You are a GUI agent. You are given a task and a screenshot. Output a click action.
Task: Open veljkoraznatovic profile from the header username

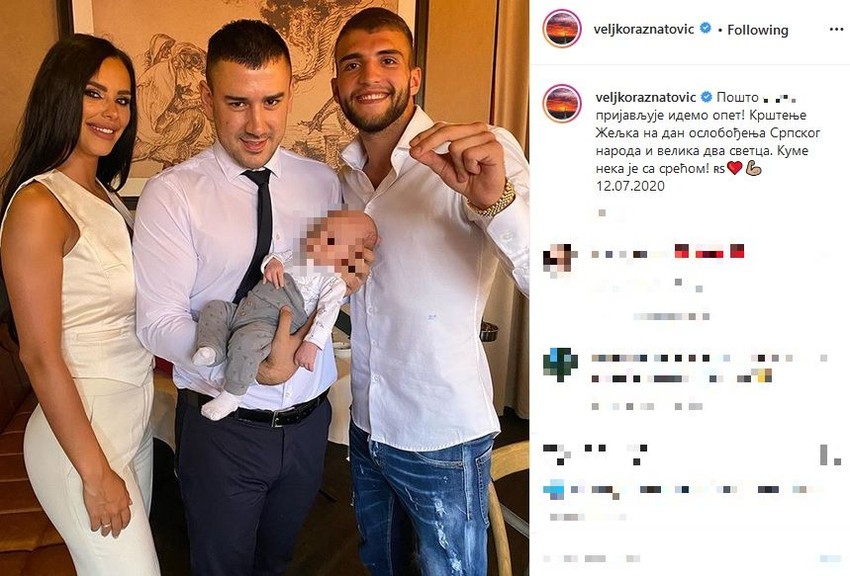pos(645,29)
